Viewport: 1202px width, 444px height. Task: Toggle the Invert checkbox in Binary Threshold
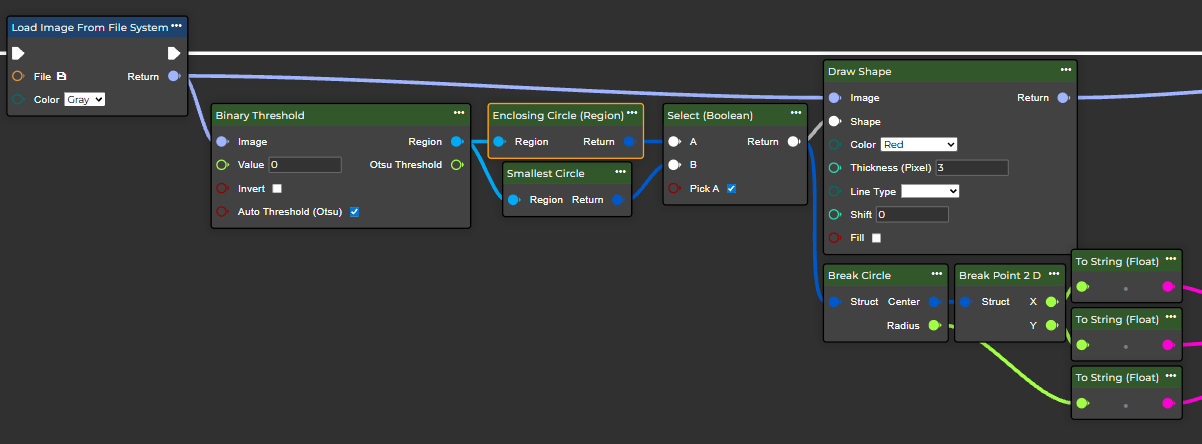pyautogui.click(x=277, y=188)
